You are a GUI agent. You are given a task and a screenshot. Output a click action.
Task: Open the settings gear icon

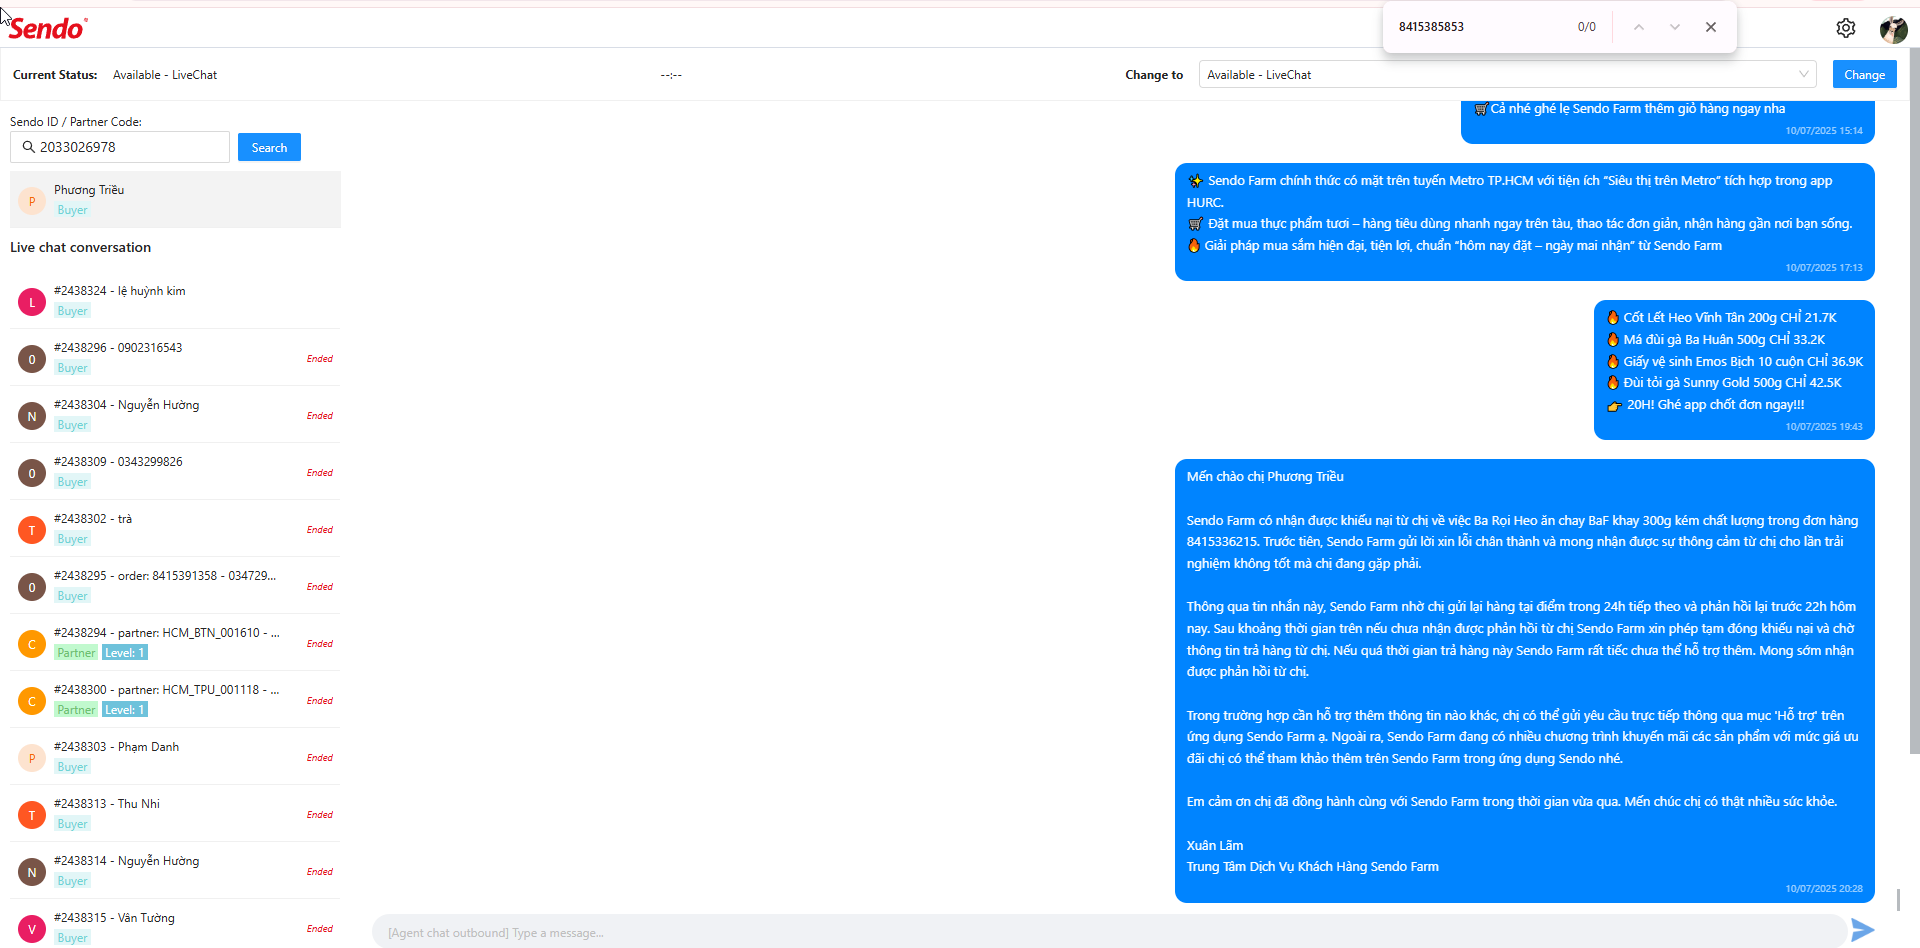point(1846,28)
